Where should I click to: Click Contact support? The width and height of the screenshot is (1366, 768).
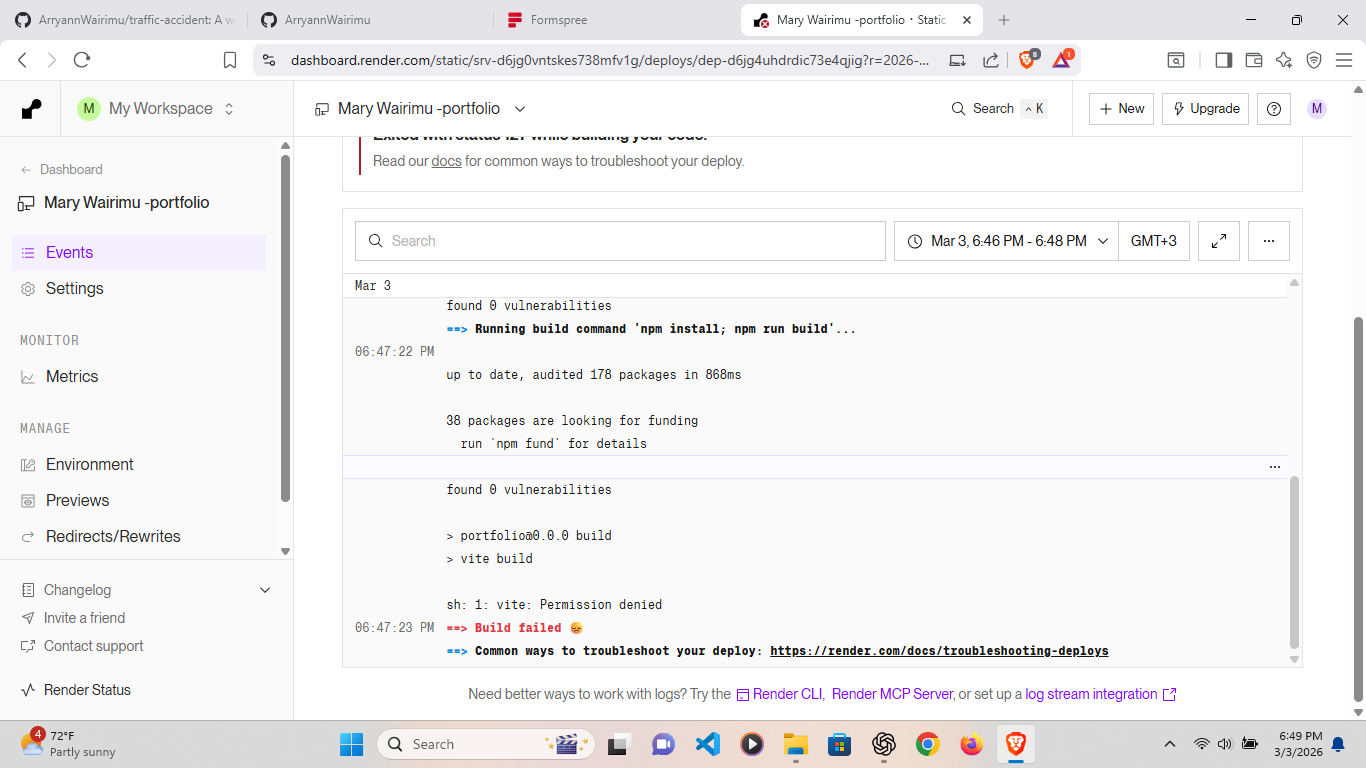click(82, 646)
